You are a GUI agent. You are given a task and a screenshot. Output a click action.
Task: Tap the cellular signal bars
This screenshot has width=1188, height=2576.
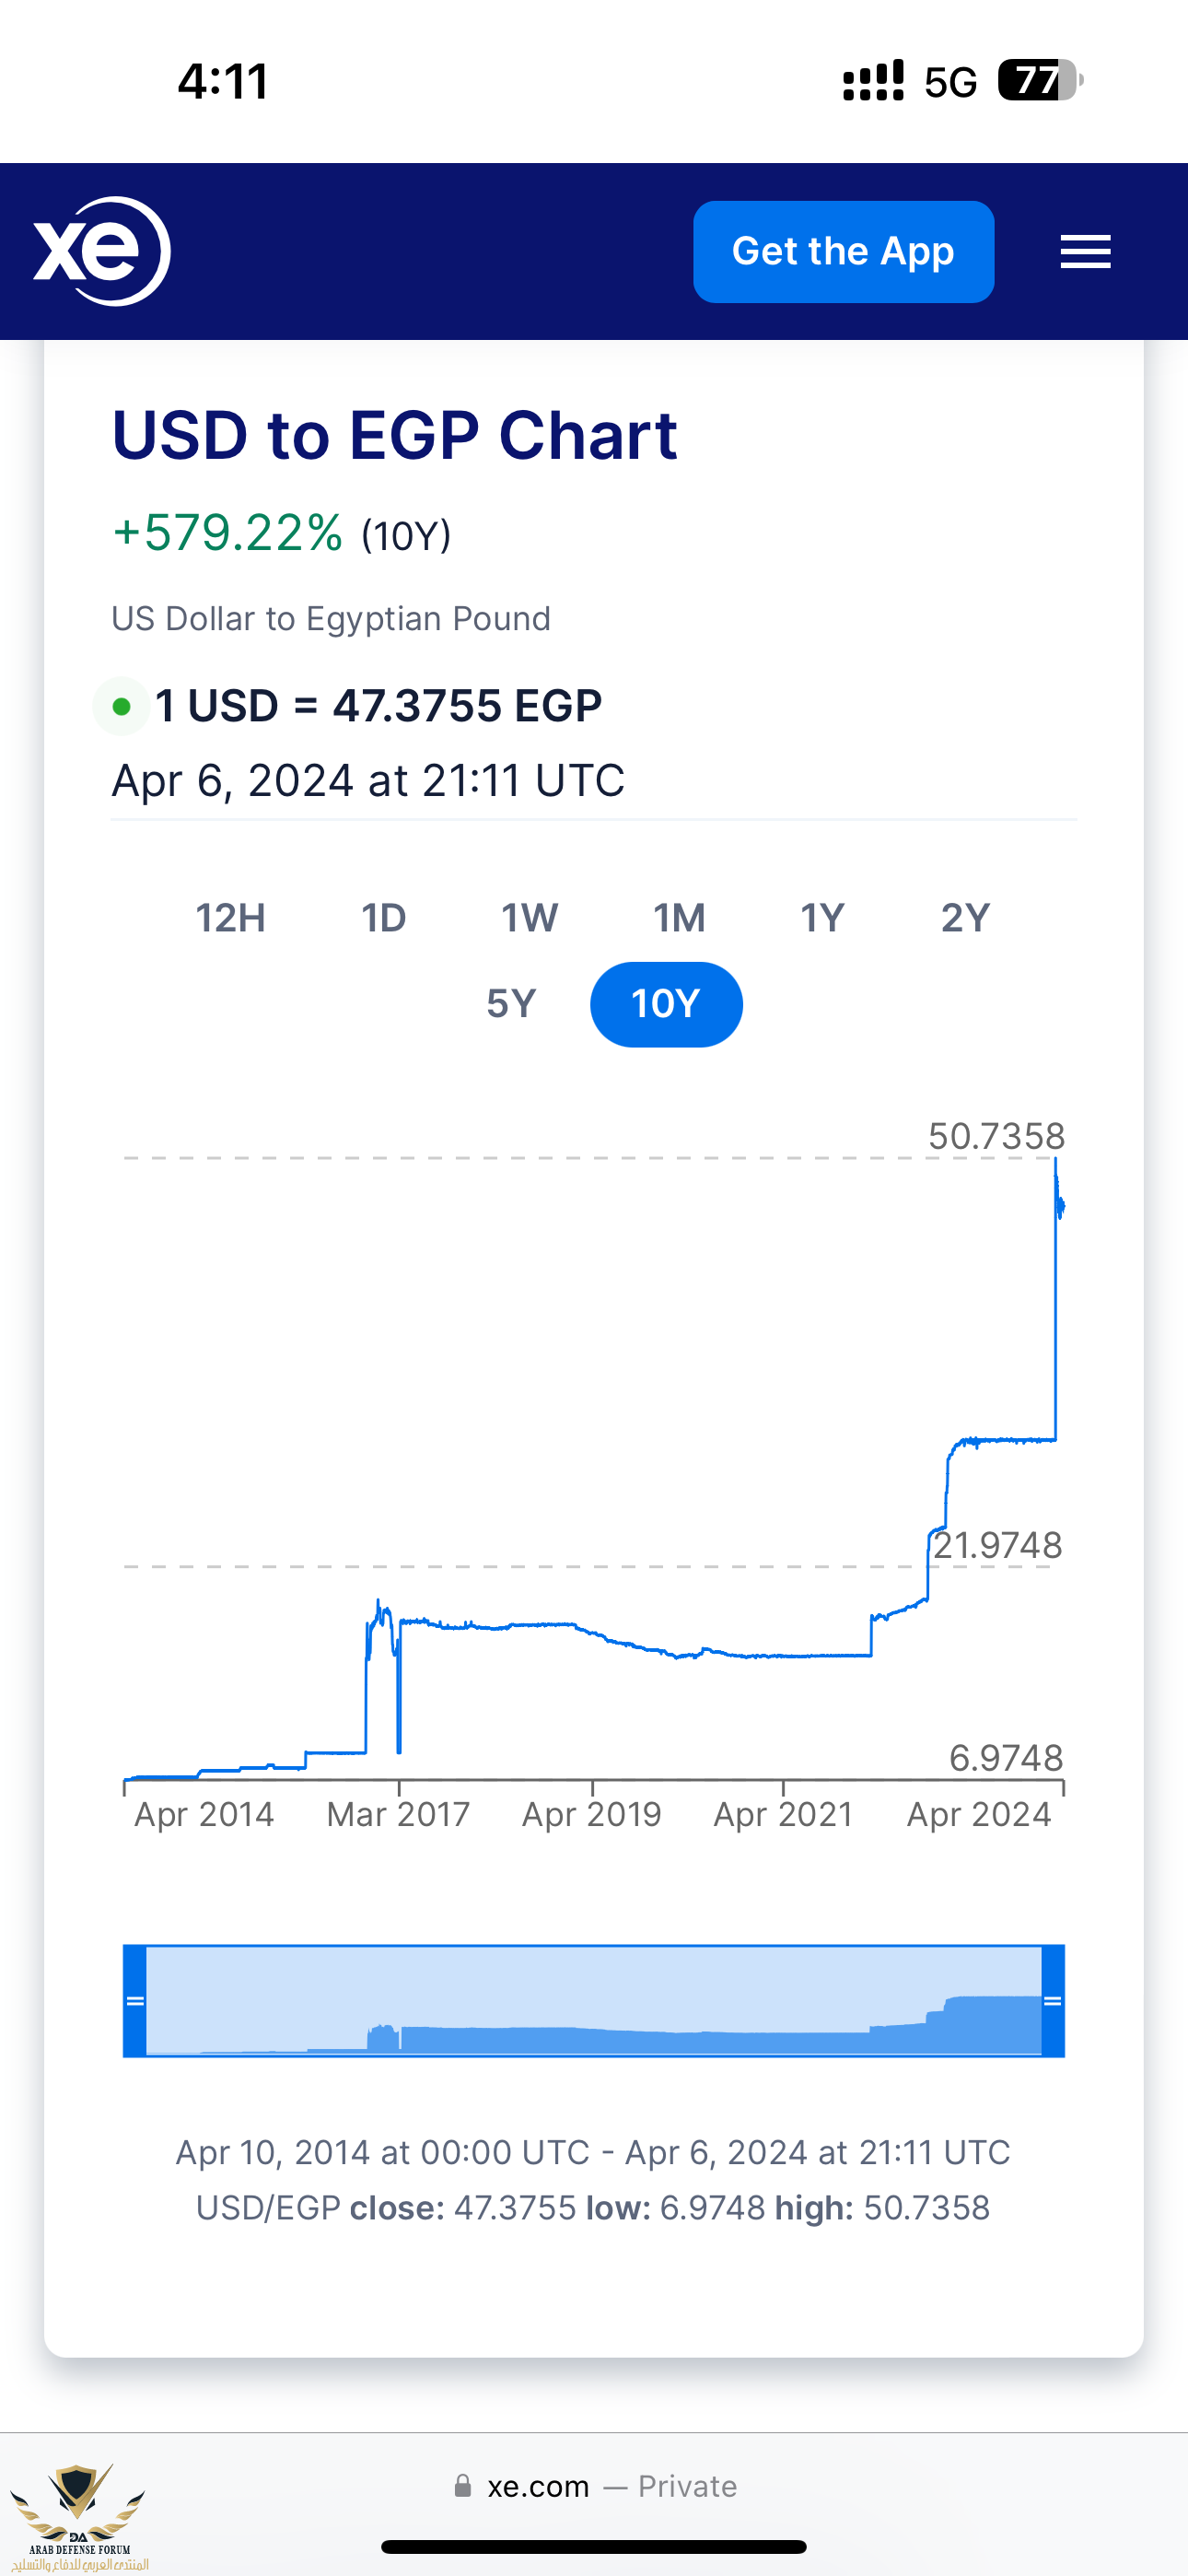coord(873,81)
